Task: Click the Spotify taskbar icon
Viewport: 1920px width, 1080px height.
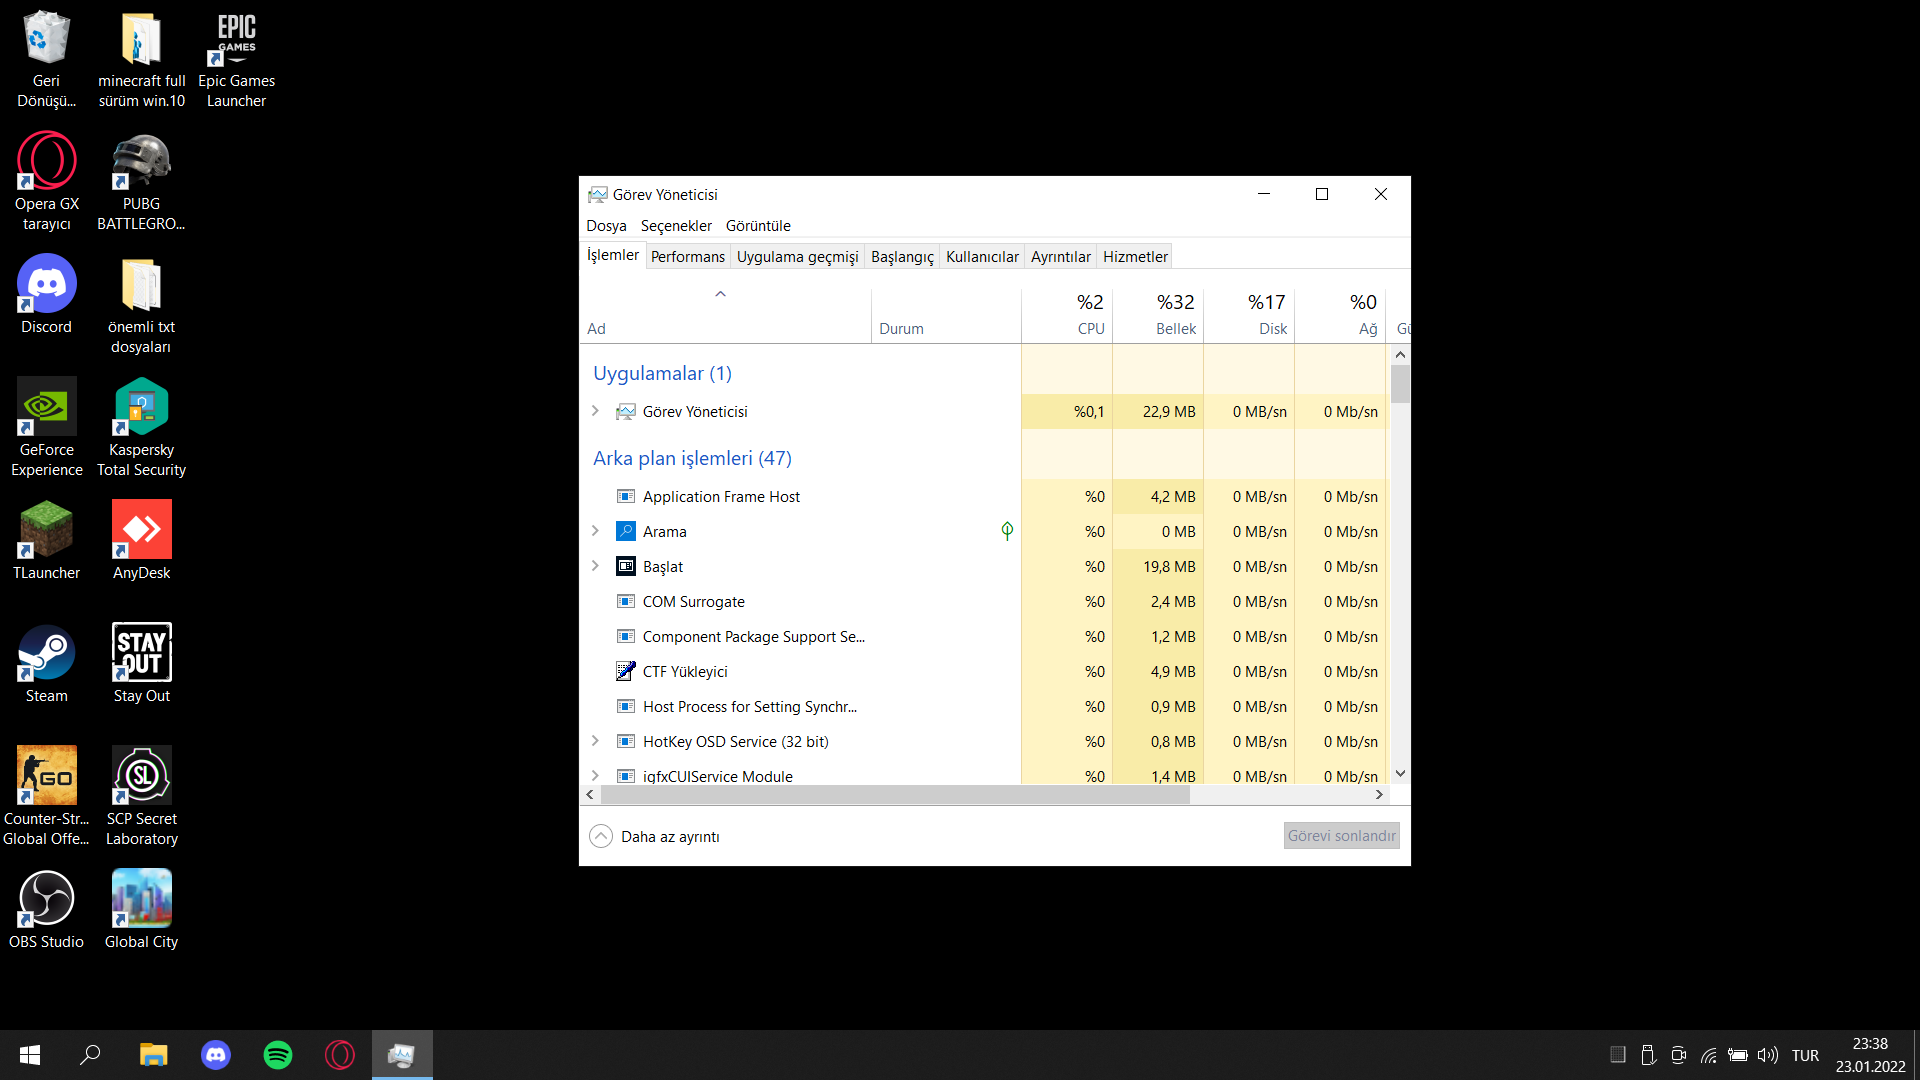Action: [278, 1055]
